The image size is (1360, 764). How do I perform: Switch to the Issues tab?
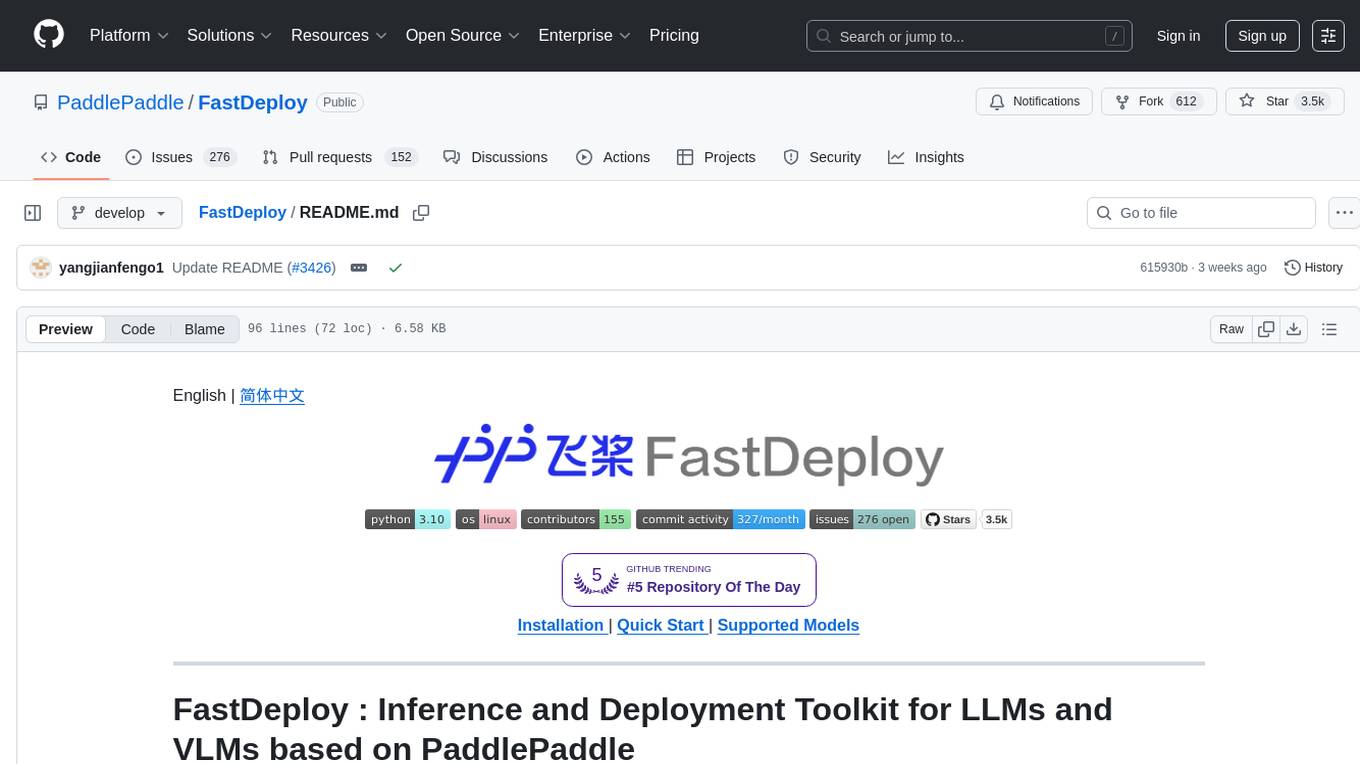(180, 157)
